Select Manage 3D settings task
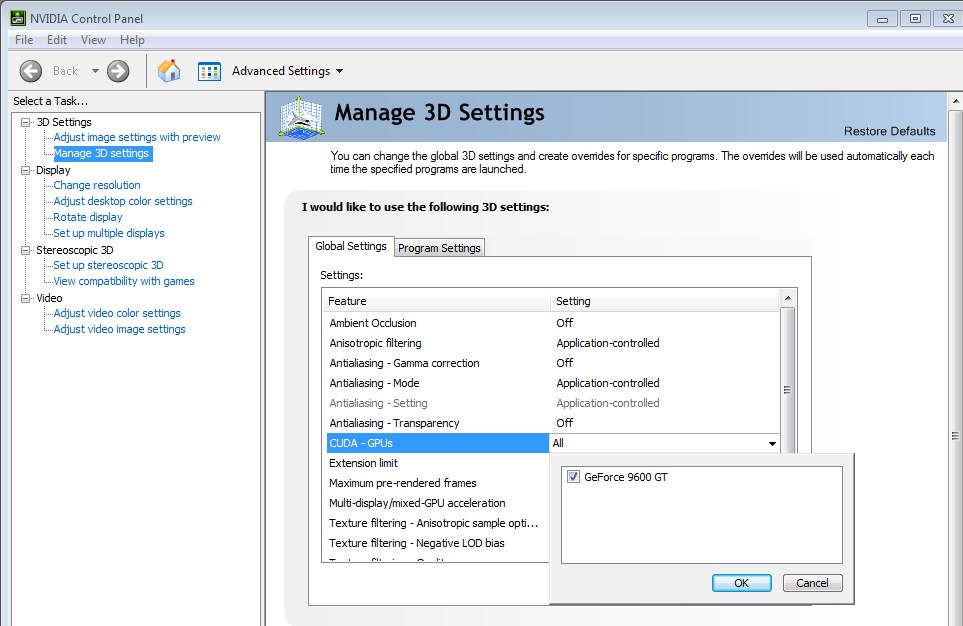Viewport: 963px width, 626px height. 101,153
